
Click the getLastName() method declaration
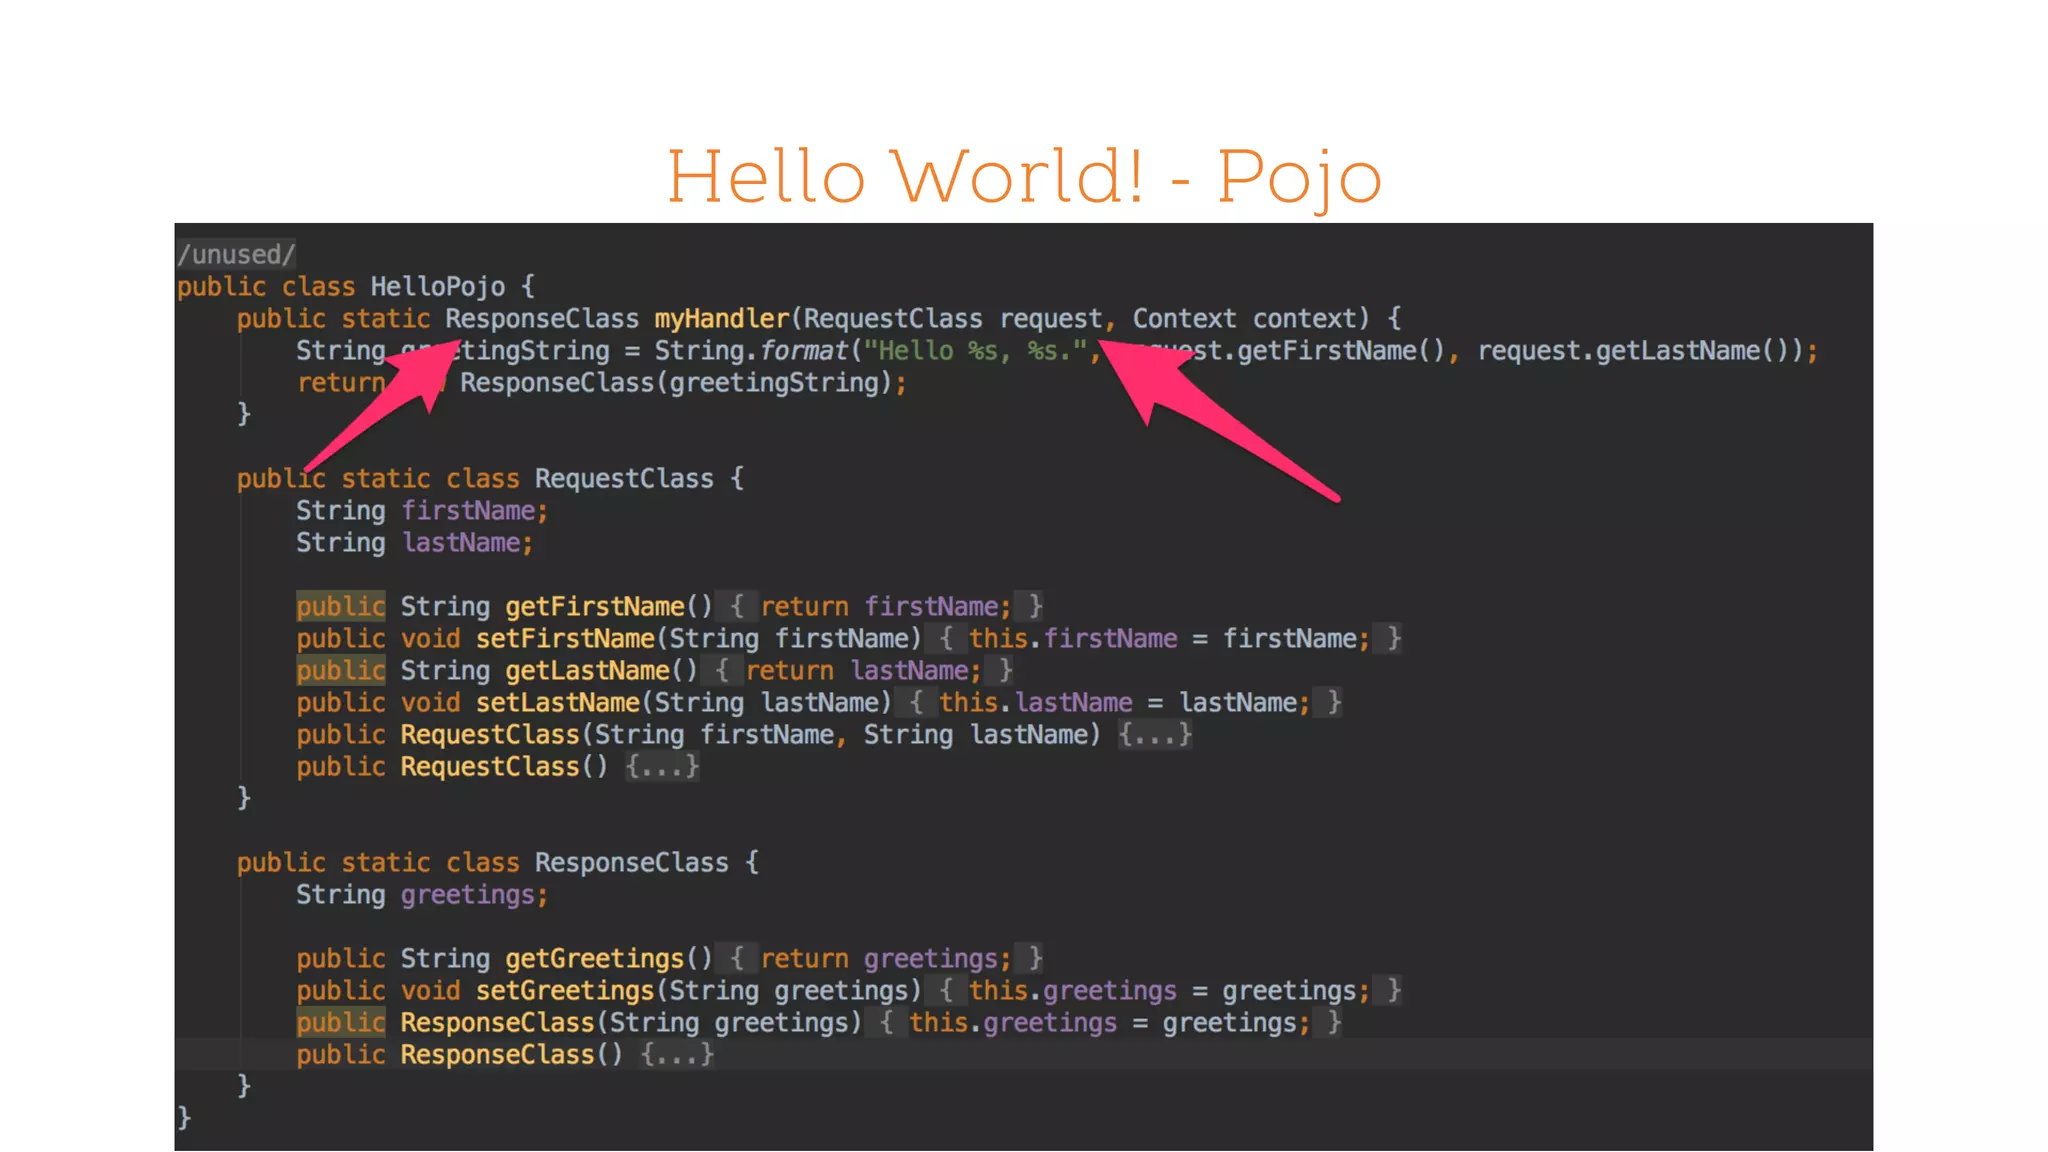pos(601,671)
